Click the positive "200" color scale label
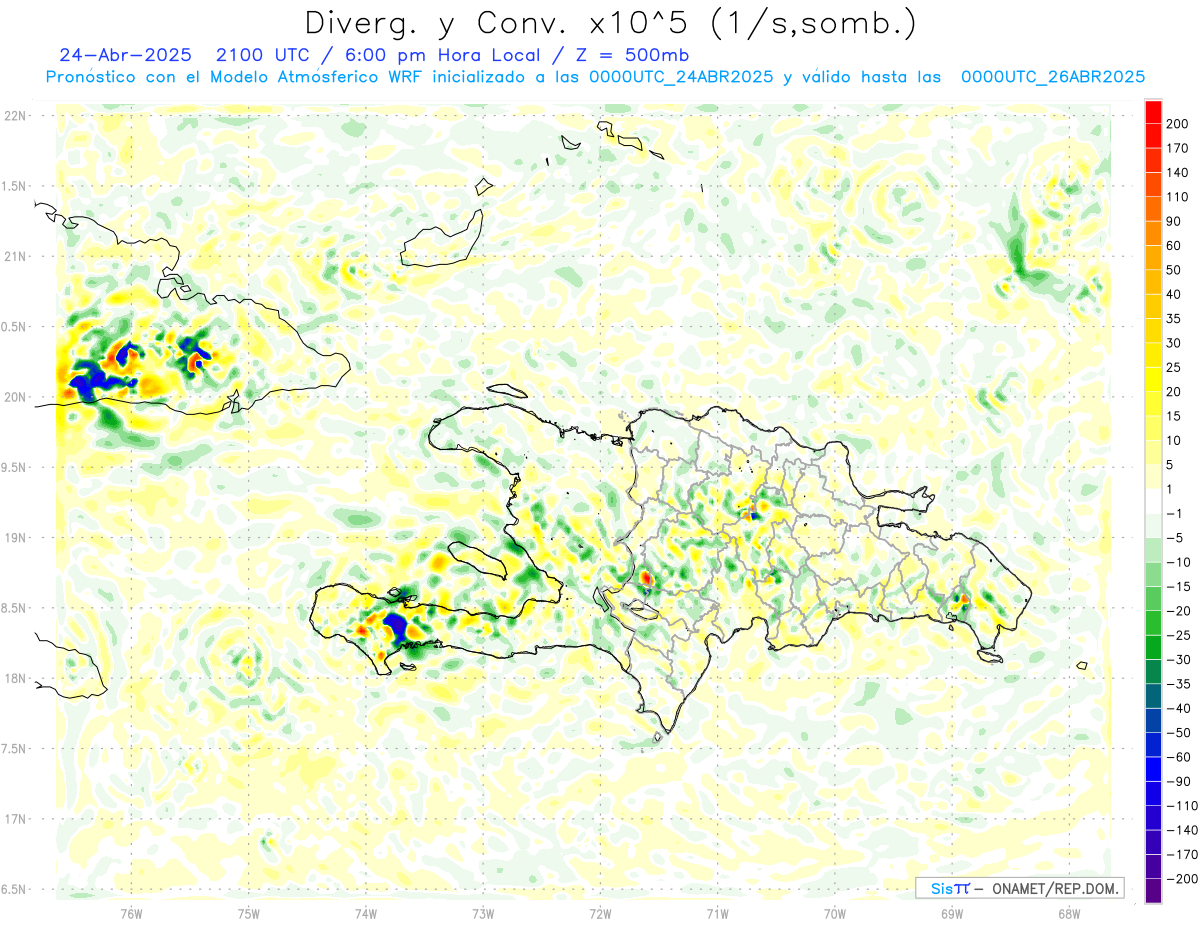 click(1177, 124)
